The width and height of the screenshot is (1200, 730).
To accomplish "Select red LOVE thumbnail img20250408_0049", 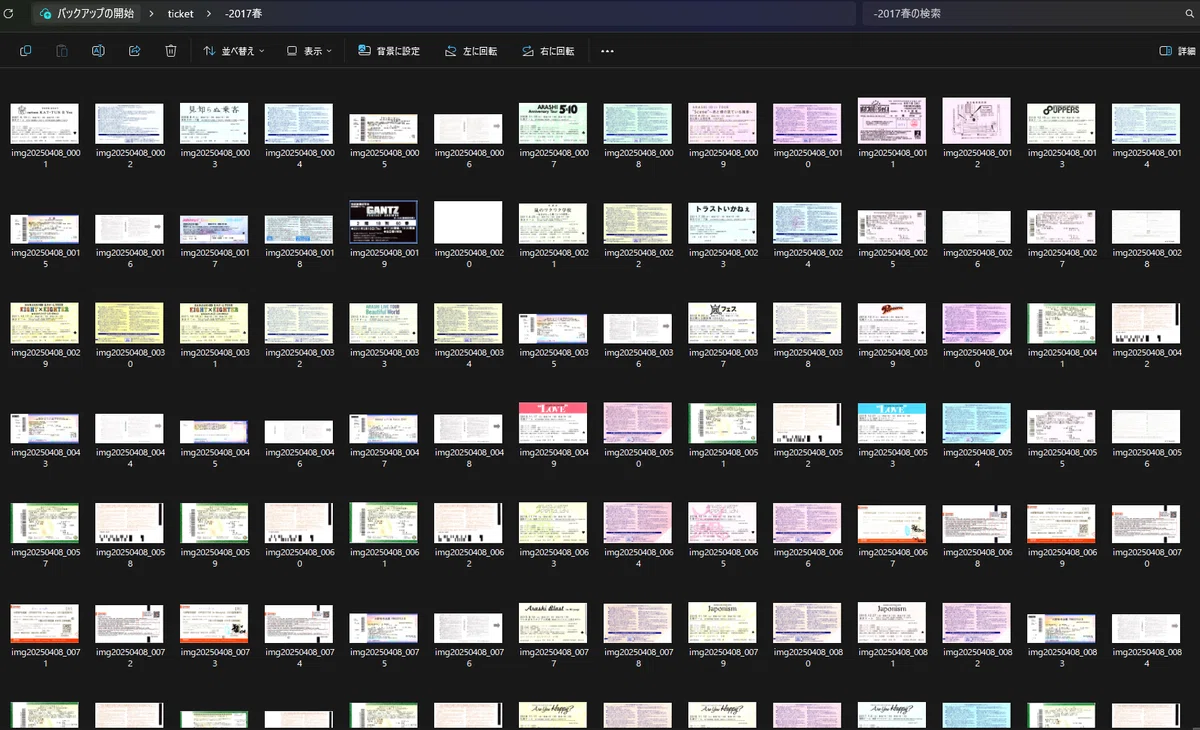I will 553,423.
